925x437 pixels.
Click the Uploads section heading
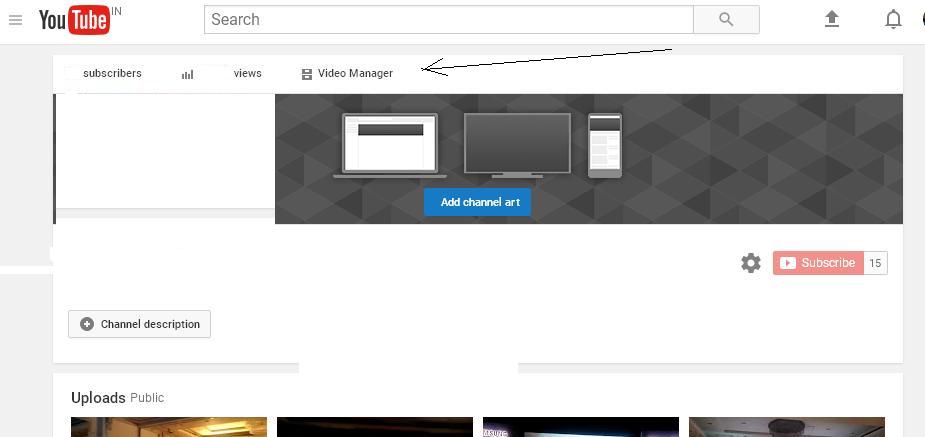(98, 398)
